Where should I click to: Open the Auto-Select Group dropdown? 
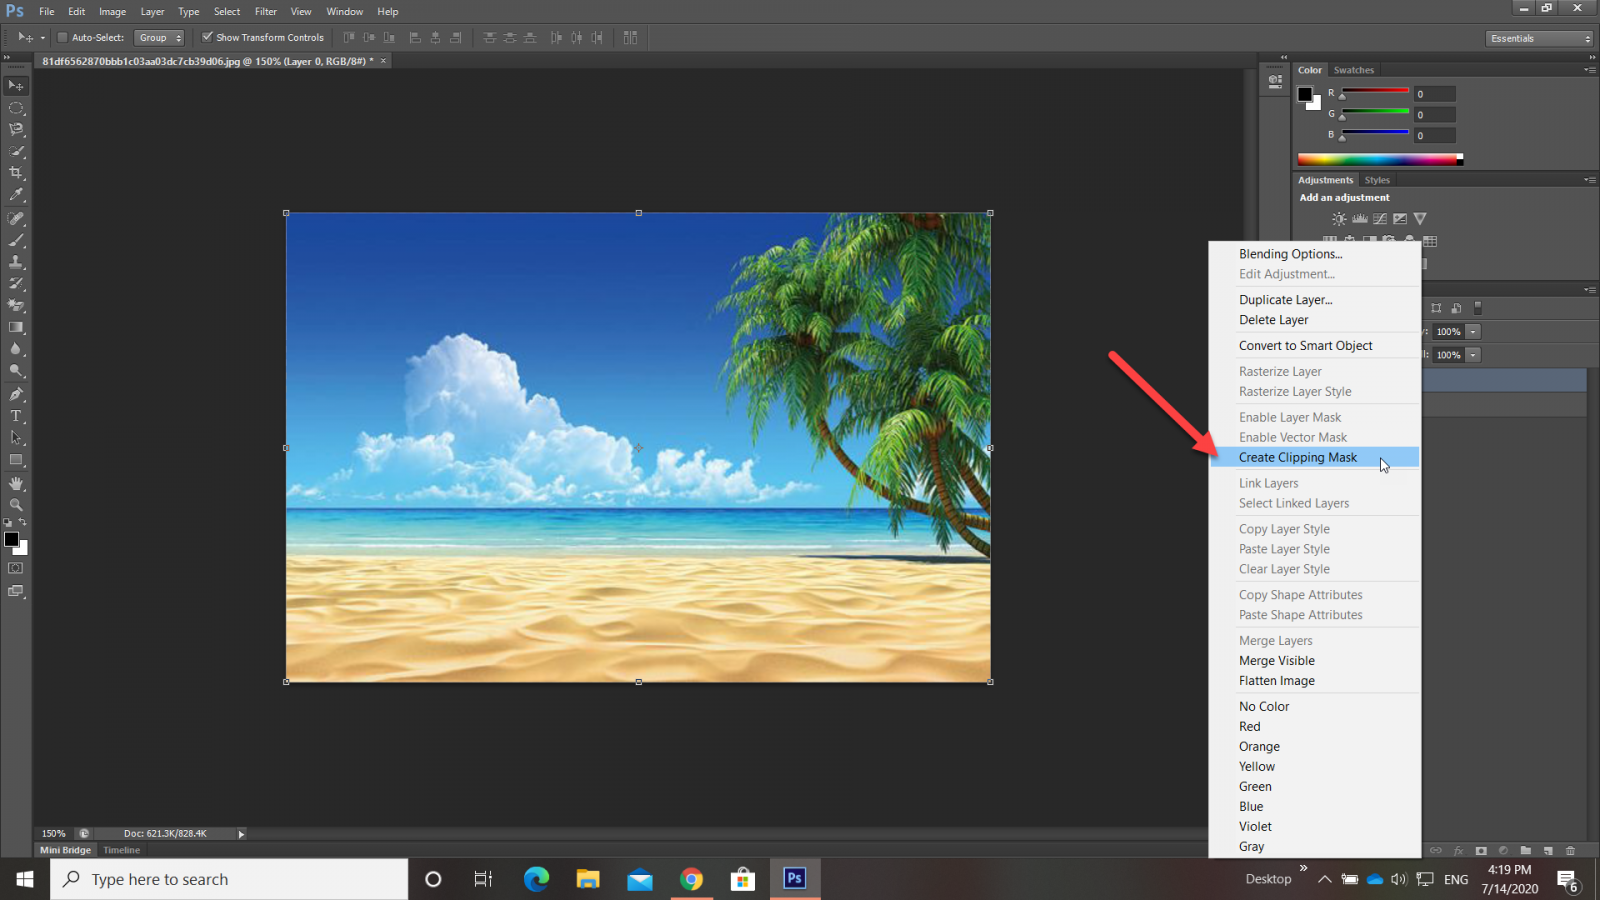pyautogui.click(x=160, y=38)
